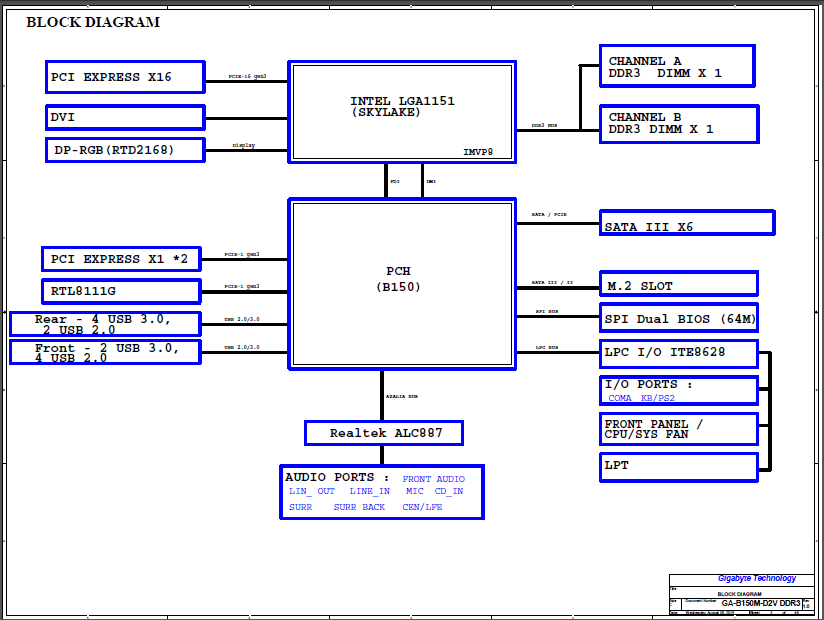The width and height of the screenshot is (824, 620).
Task: Select the AUDIO PORTS block
Action: (382, 492)
